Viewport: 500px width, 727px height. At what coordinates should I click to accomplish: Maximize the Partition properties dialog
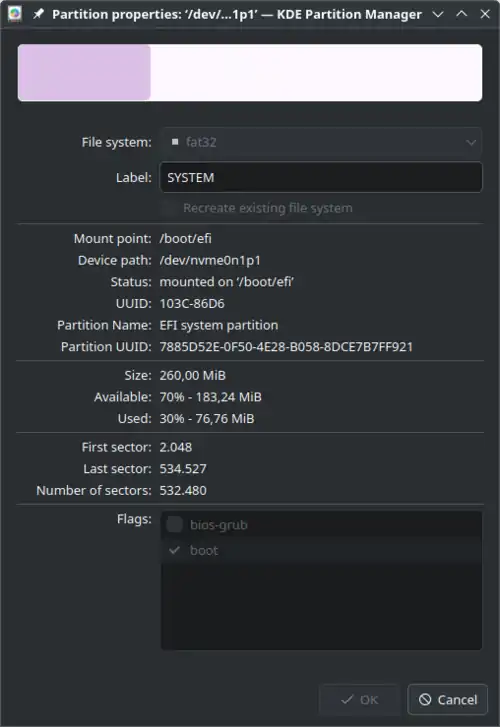(x=462, y=14)
